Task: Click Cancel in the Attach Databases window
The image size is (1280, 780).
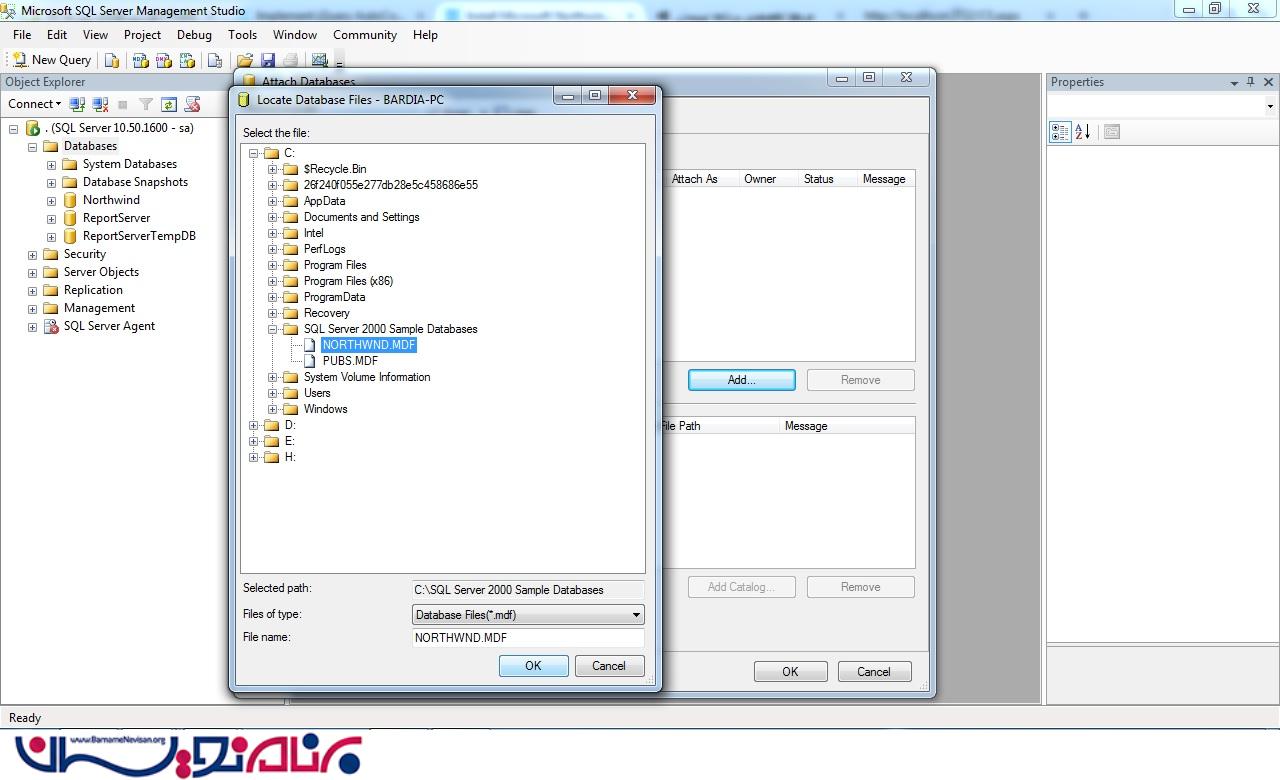Action: pyautogui.click(x=874, y=672)
